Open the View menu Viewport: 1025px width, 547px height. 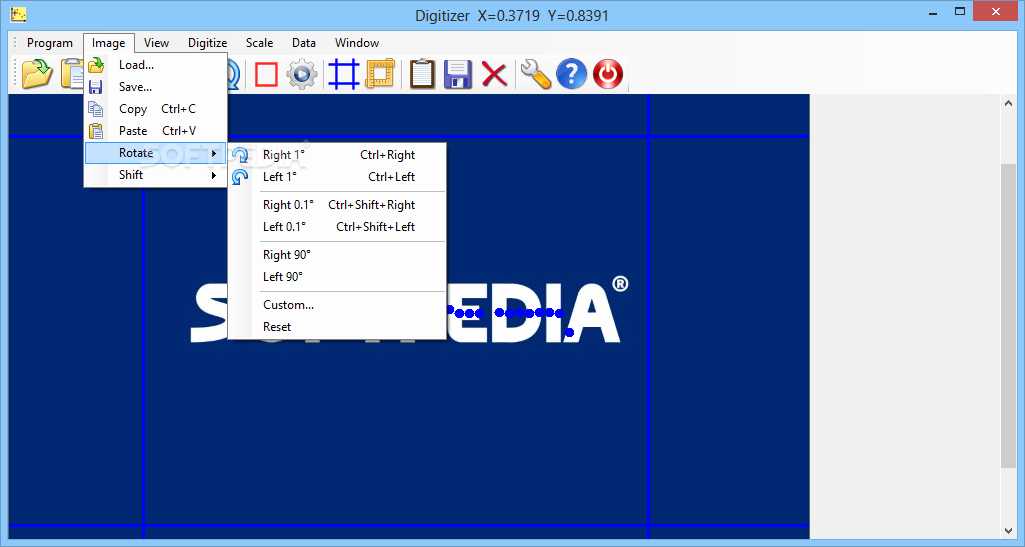156,42
